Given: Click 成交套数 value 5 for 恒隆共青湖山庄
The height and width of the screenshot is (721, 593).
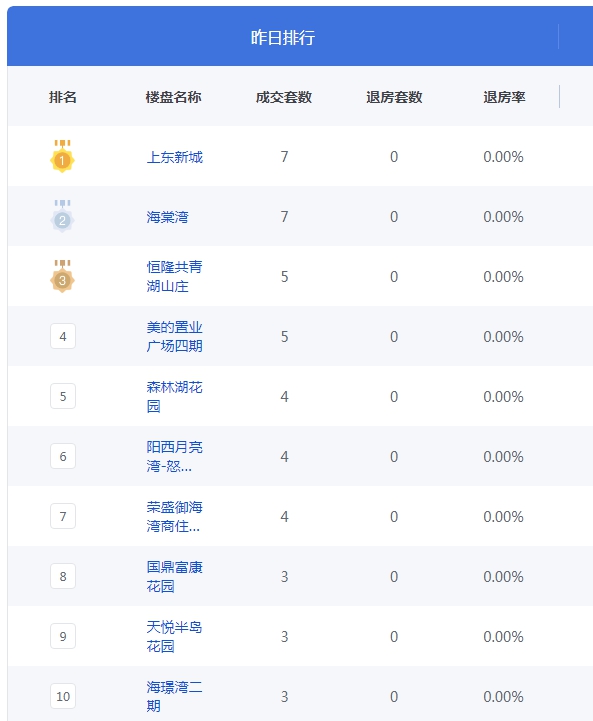Looking at the screenshot, I should [285, 277].
